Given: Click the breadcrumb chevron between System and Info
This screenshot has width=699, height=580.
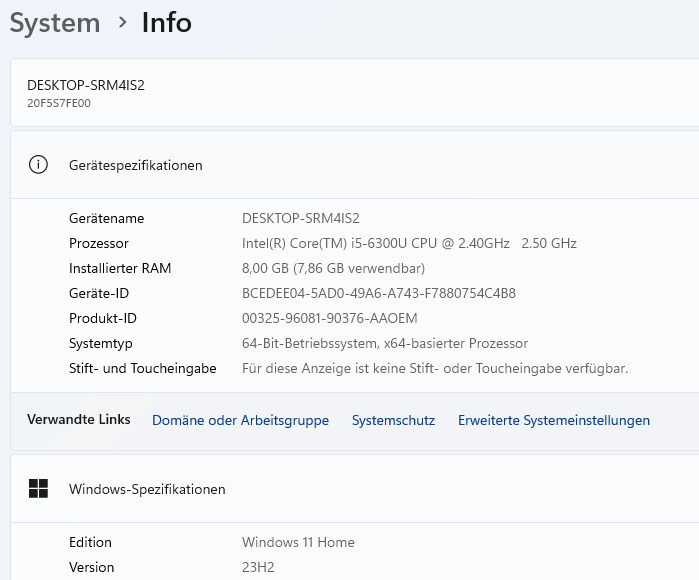Looking at the screenshot, I should pos(122,22).
